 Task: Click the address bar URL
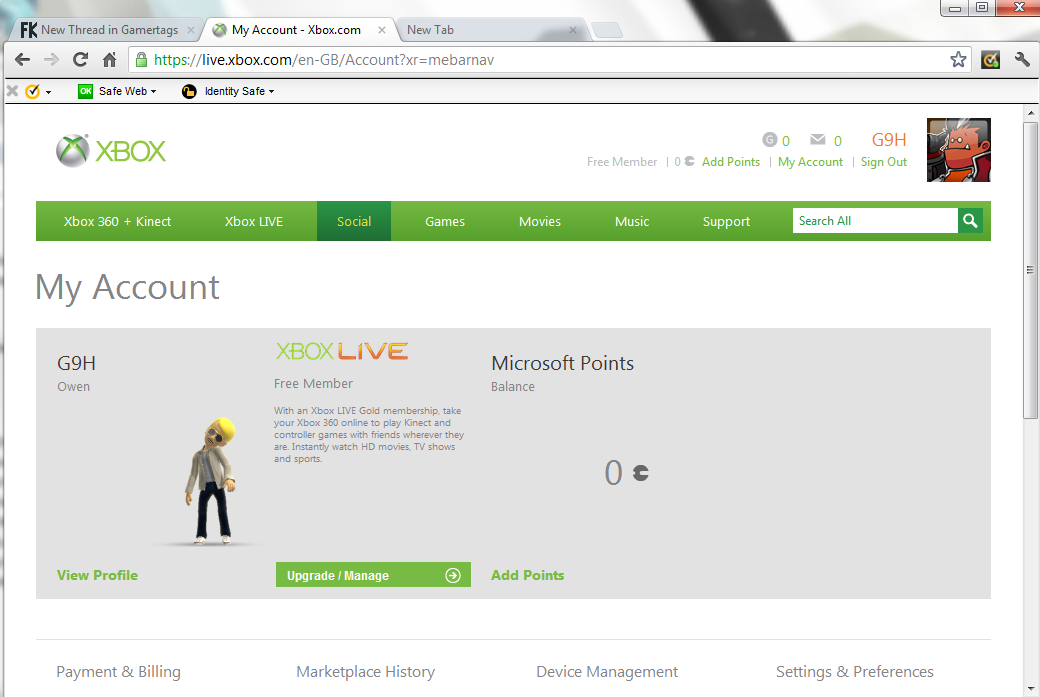click(324, 60)
